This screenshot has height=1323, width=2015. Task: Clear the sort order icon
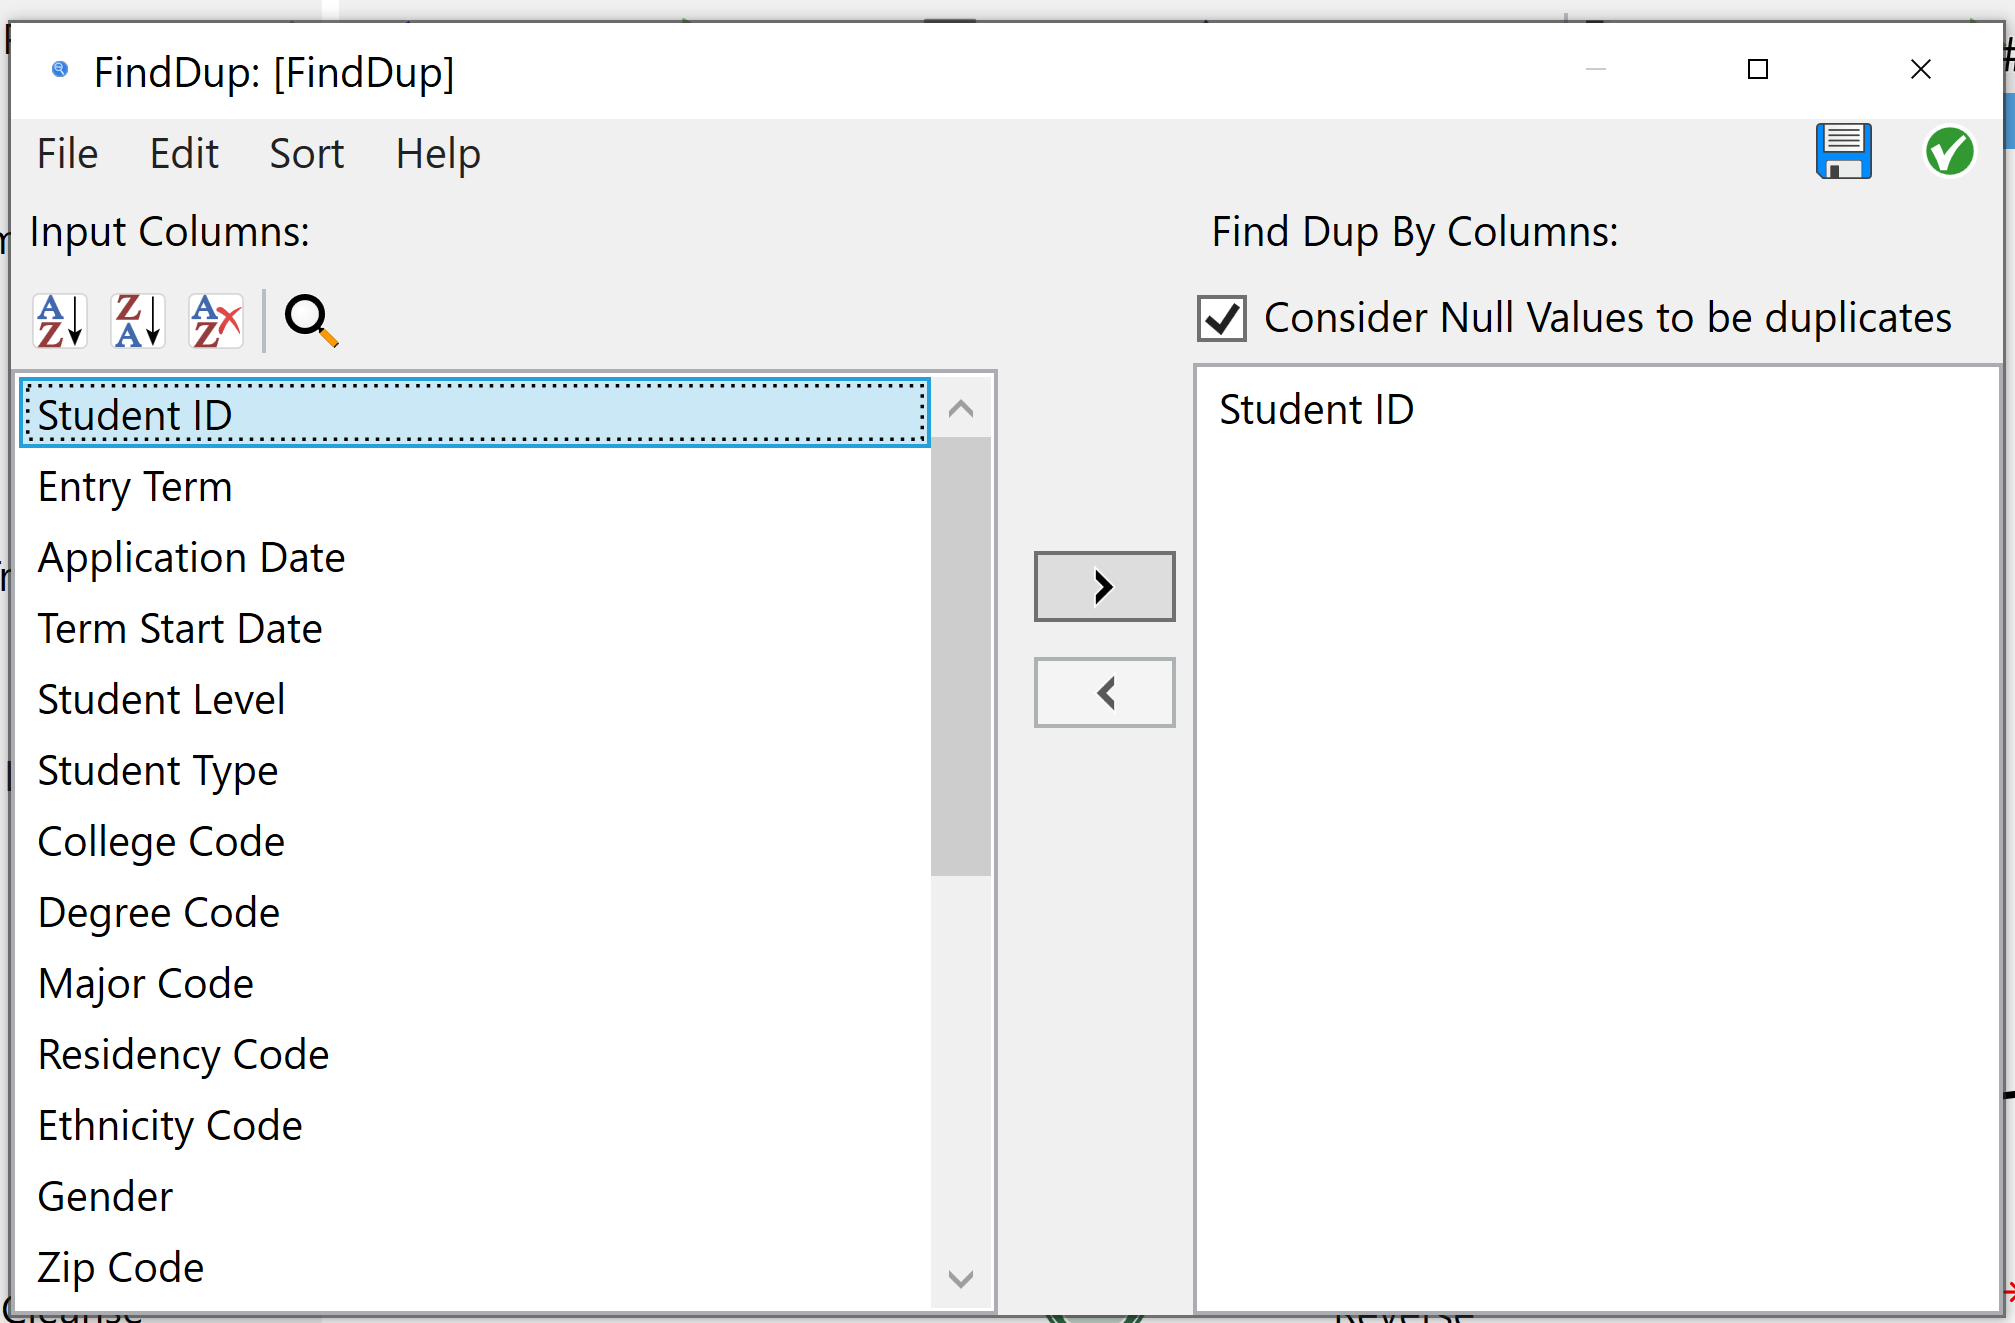pyautogui.click(x=216, y=321)
